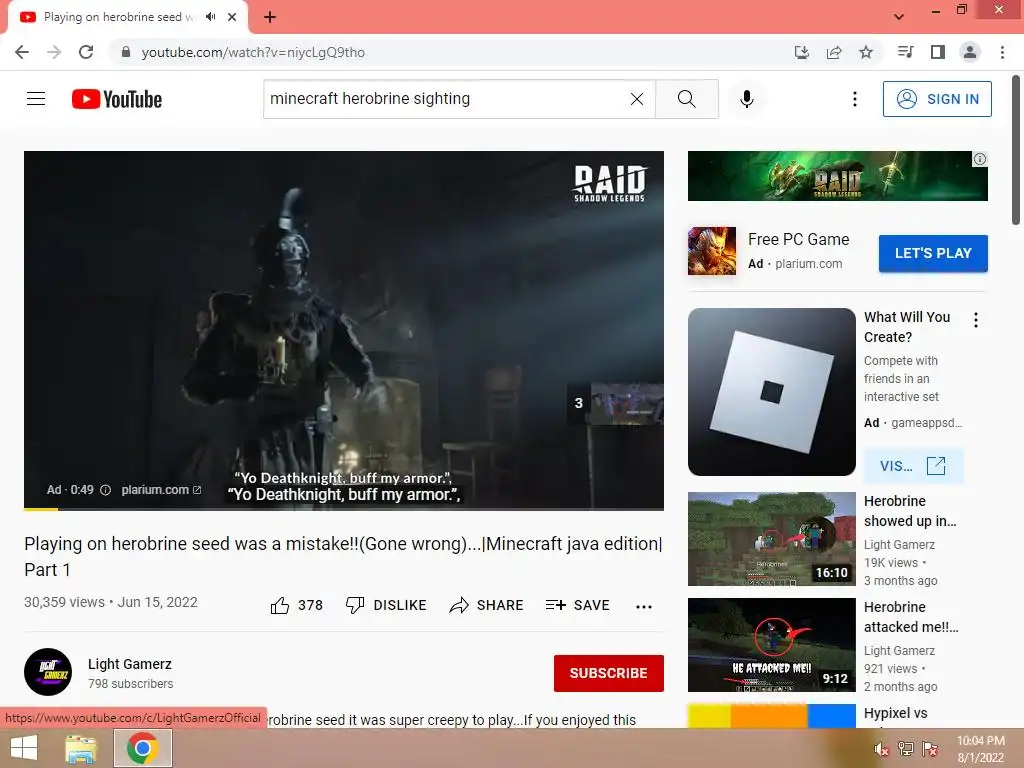Open Action Center flag icon in tray
1024x768 pixels.
tap(930, 749)
